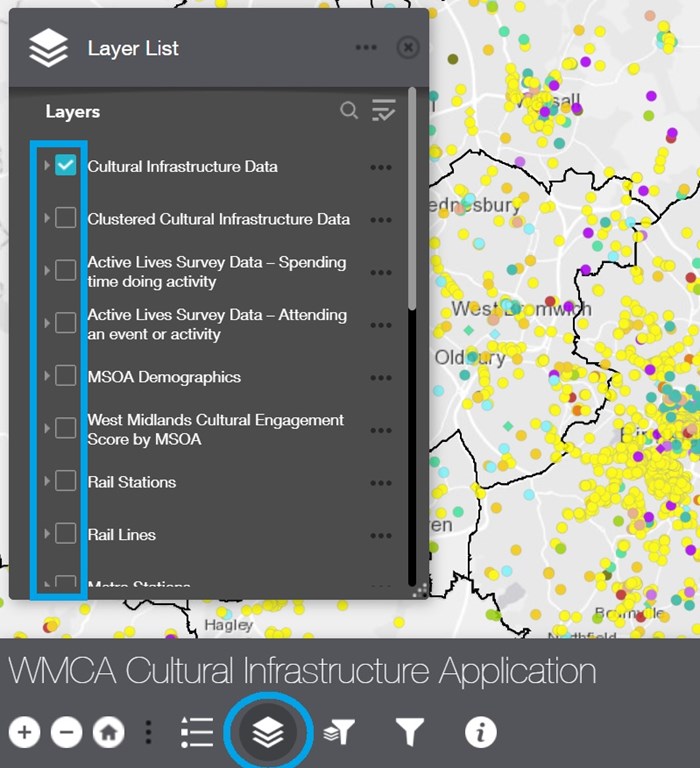The width and height of the screenshot is (700, 768).
Task: Open the Rail Stations layer options menu
Action: [380, 483]
